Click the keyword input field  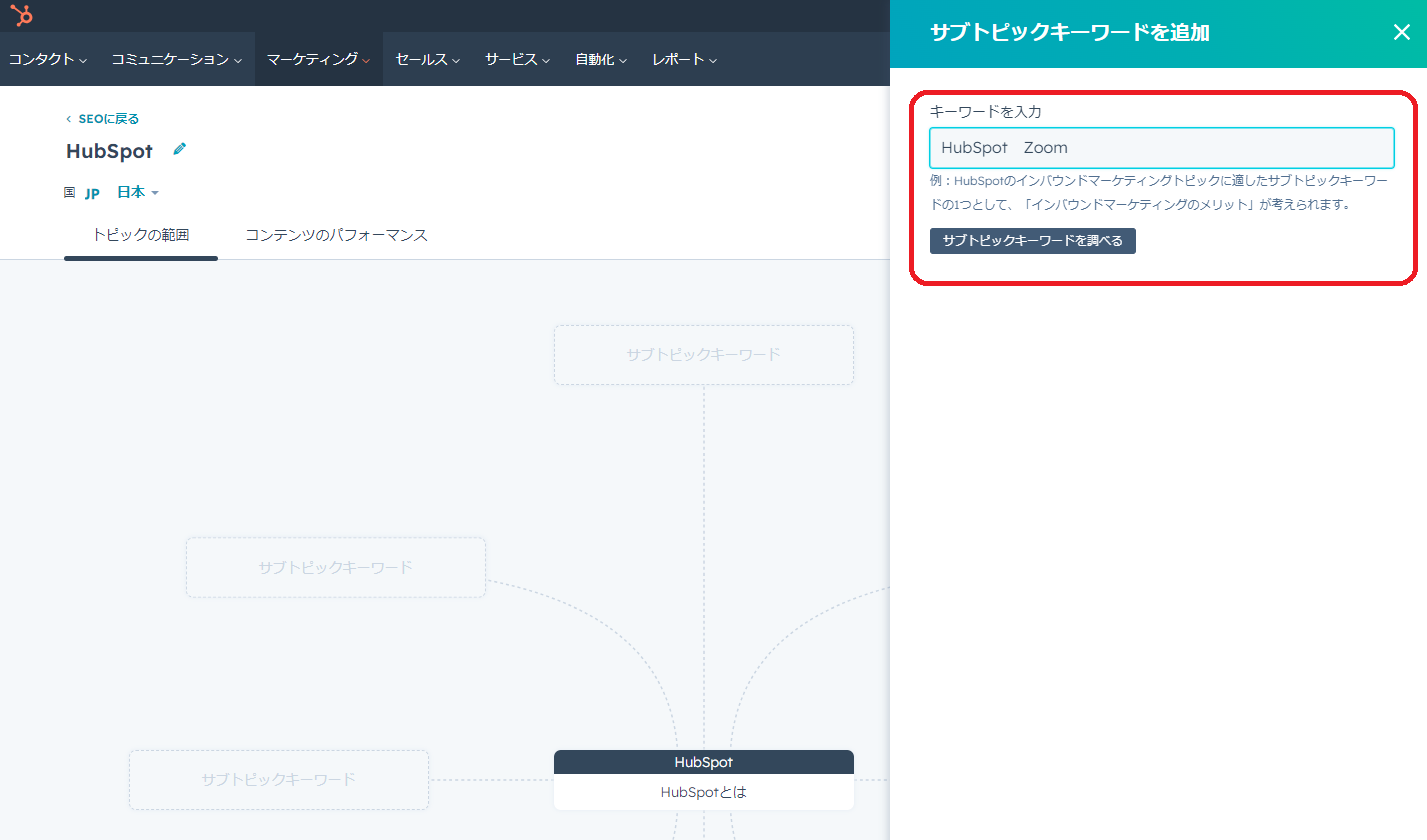click(1161, 148)
